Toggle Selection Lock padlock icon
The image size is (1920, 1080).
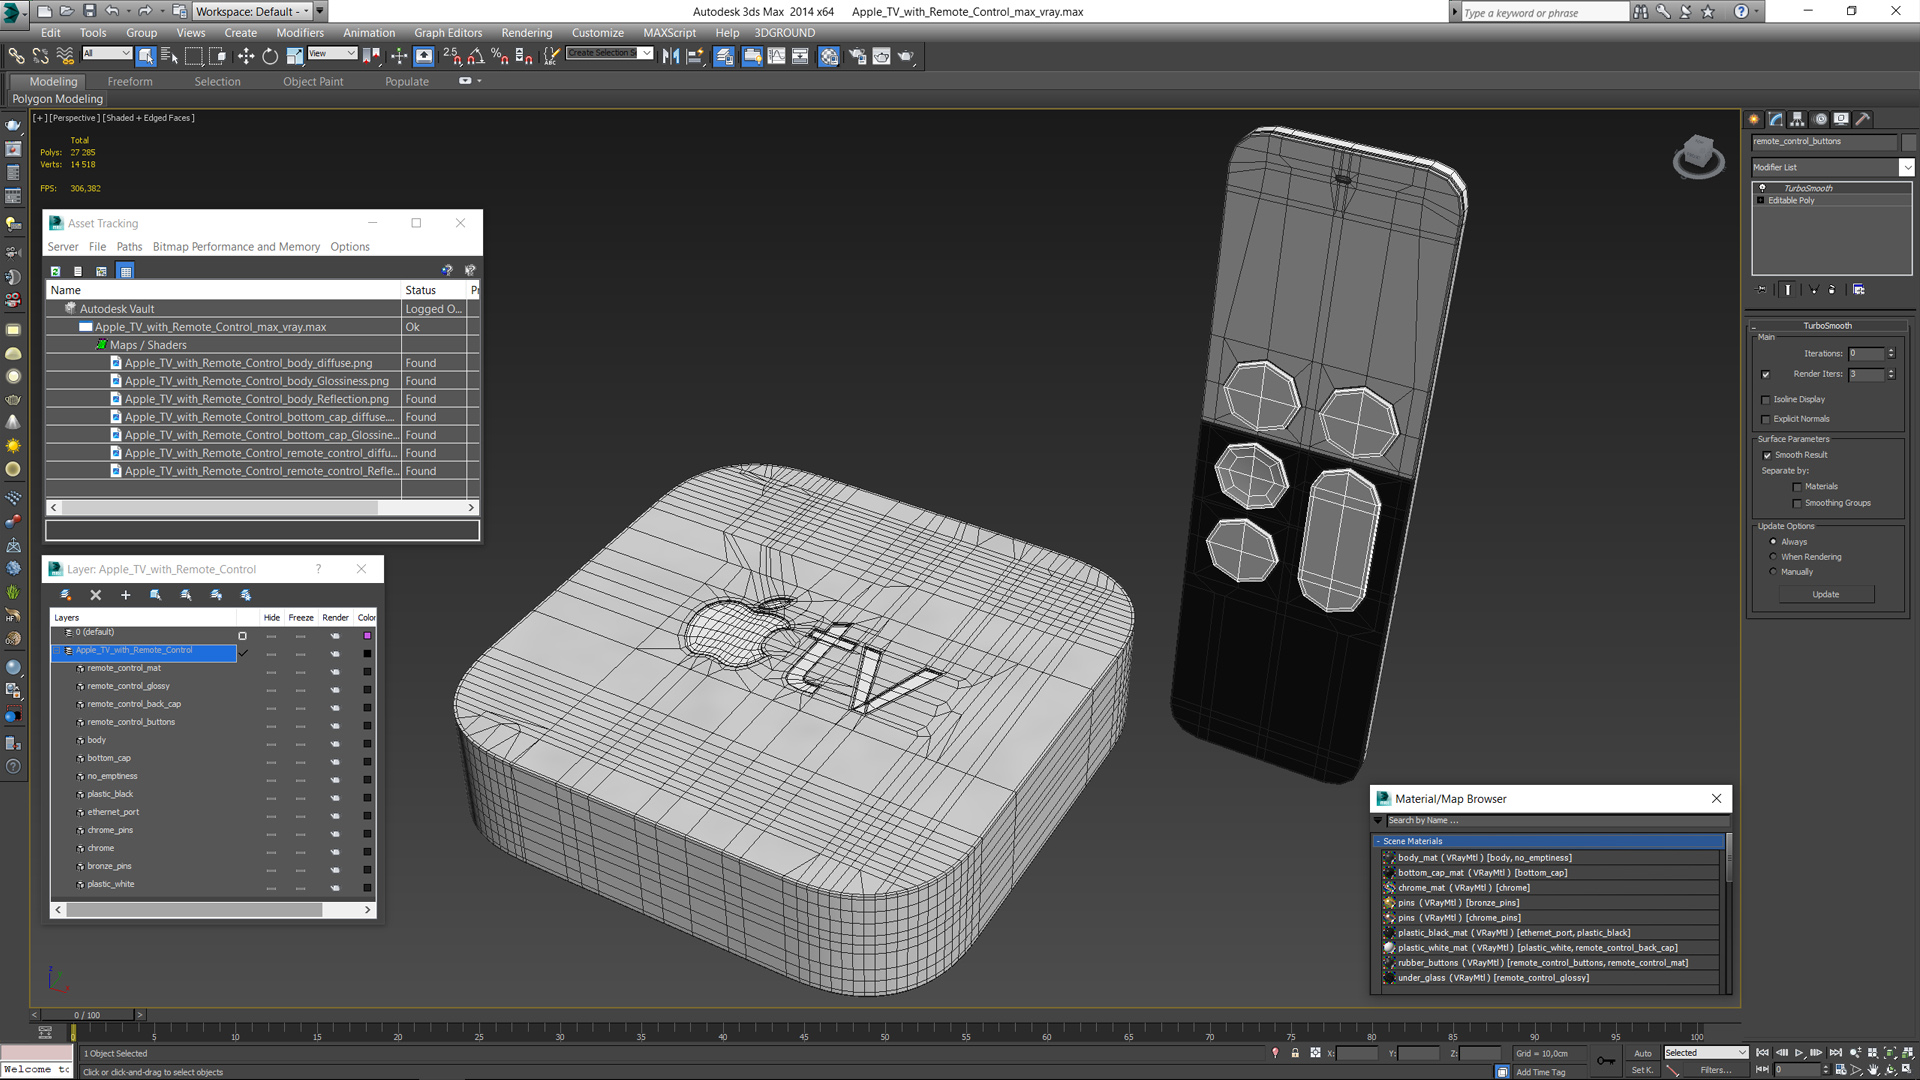tap(1295, 1053)
